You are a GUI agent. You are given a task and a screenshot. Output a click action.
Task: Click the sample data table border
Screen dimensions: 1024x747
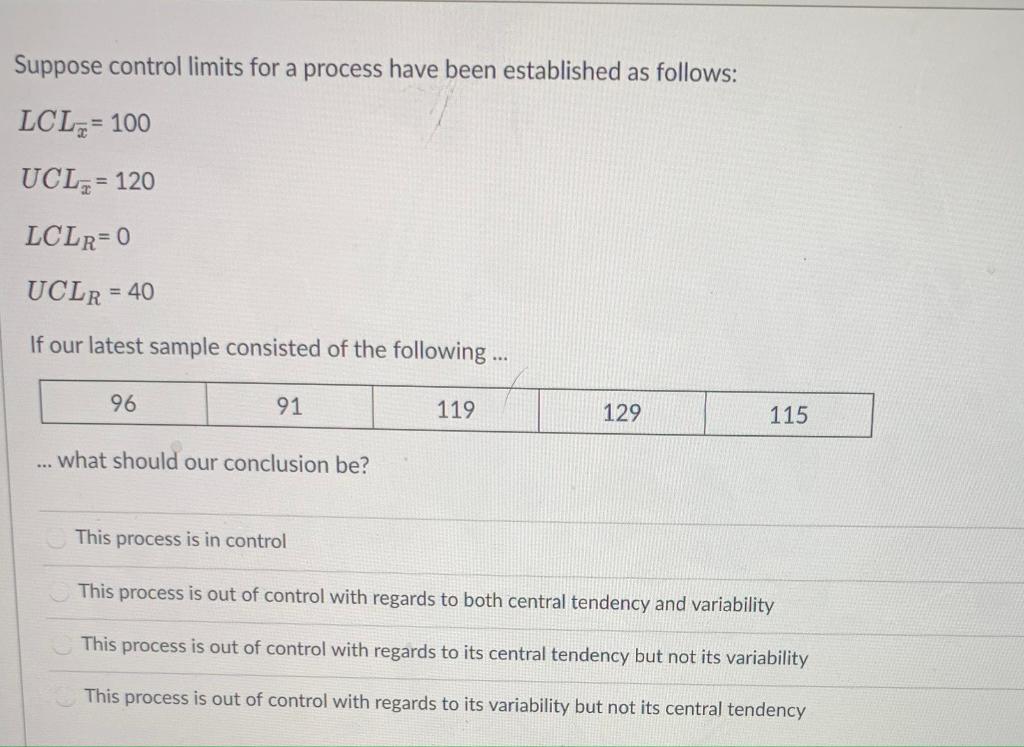[456, 383]
